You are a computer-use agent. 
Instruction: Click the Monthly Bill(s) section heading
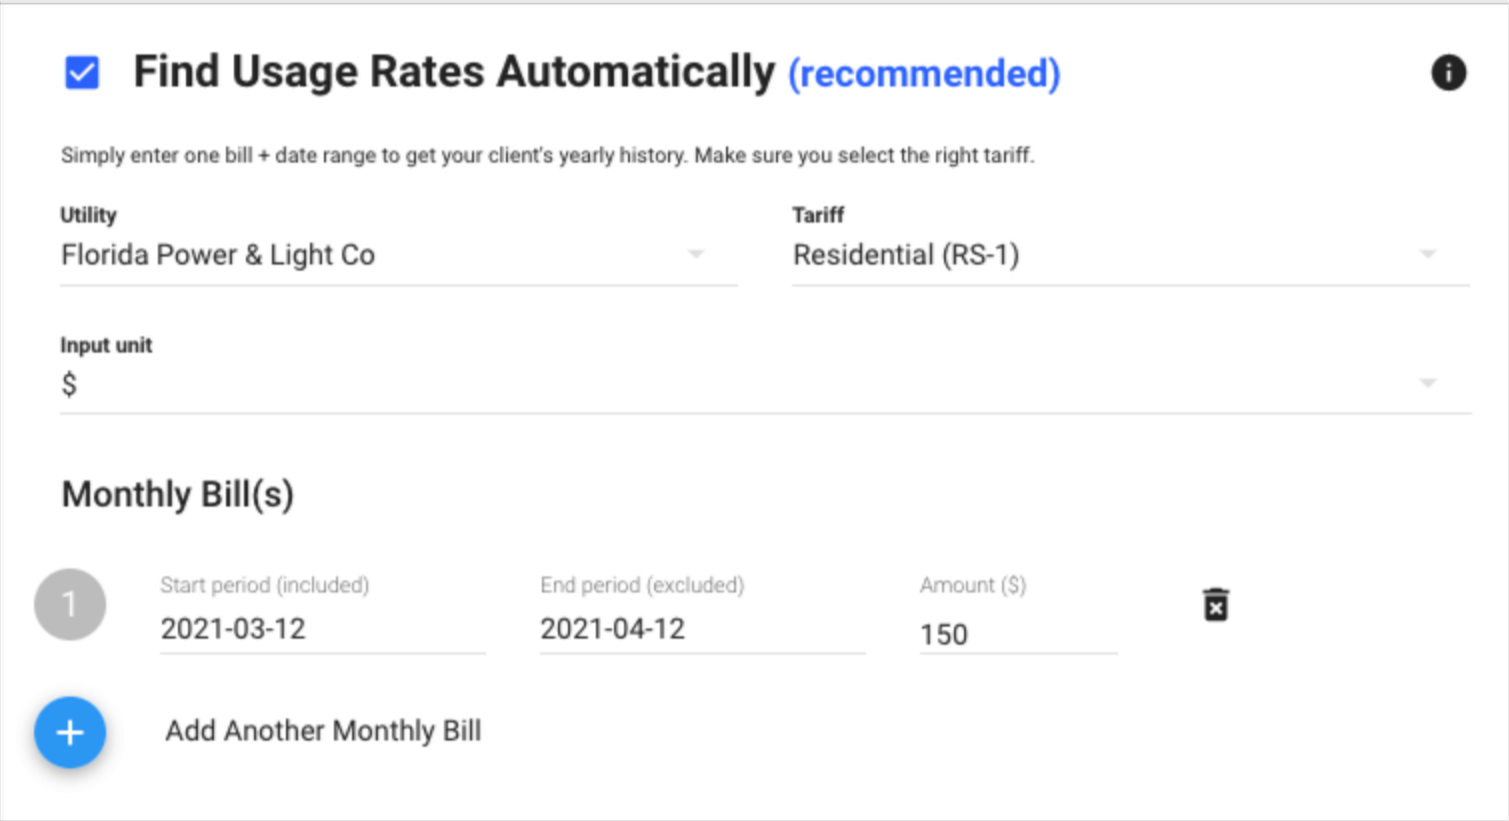(x=178, y=495)
